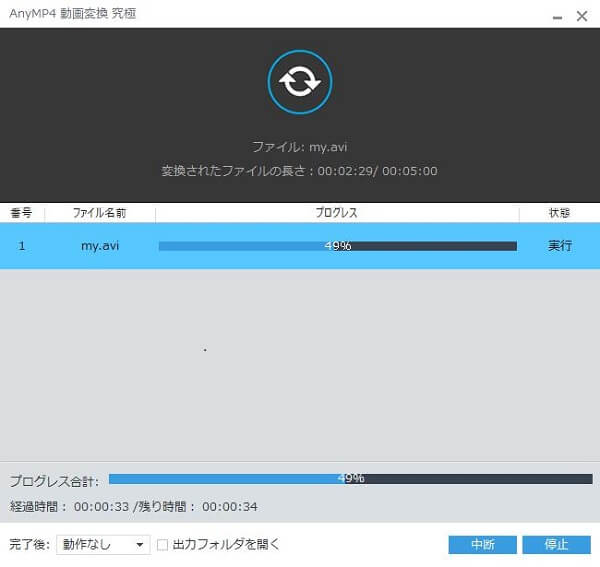Click the circular conversion refresh icon

(300, 82)
